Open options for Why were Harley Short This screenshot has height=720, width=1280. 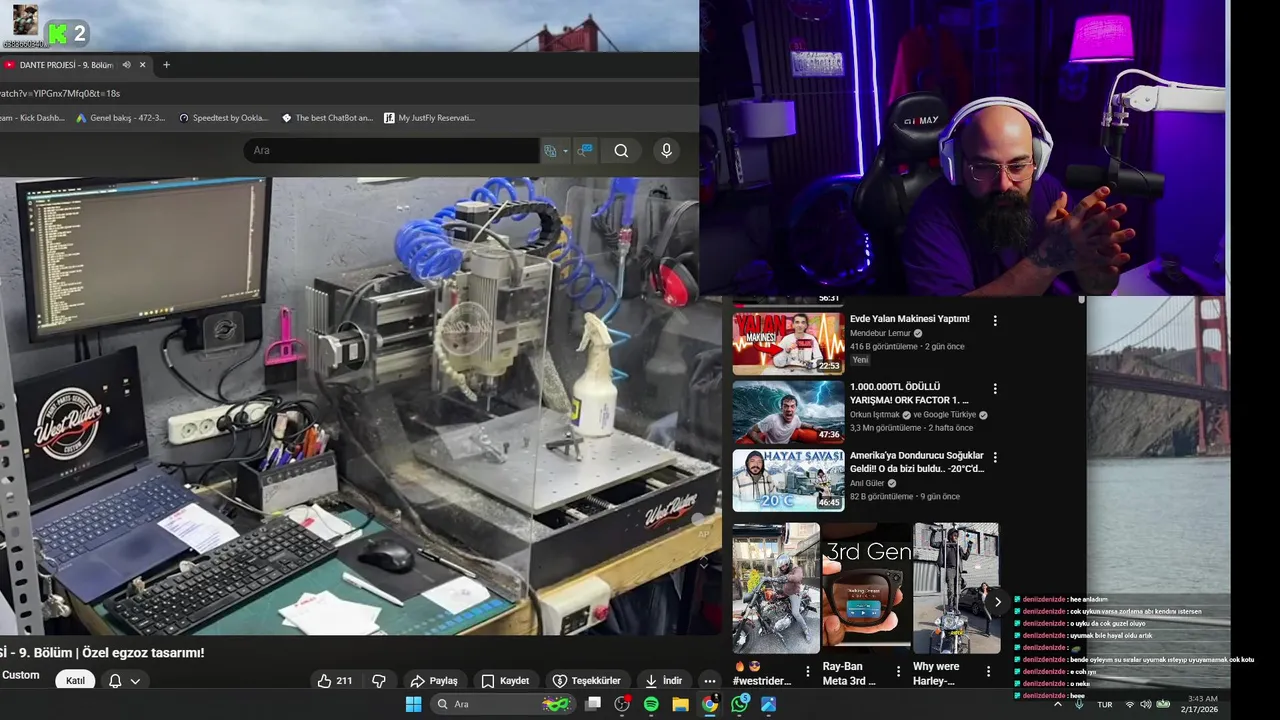click(x=988, y=672)
